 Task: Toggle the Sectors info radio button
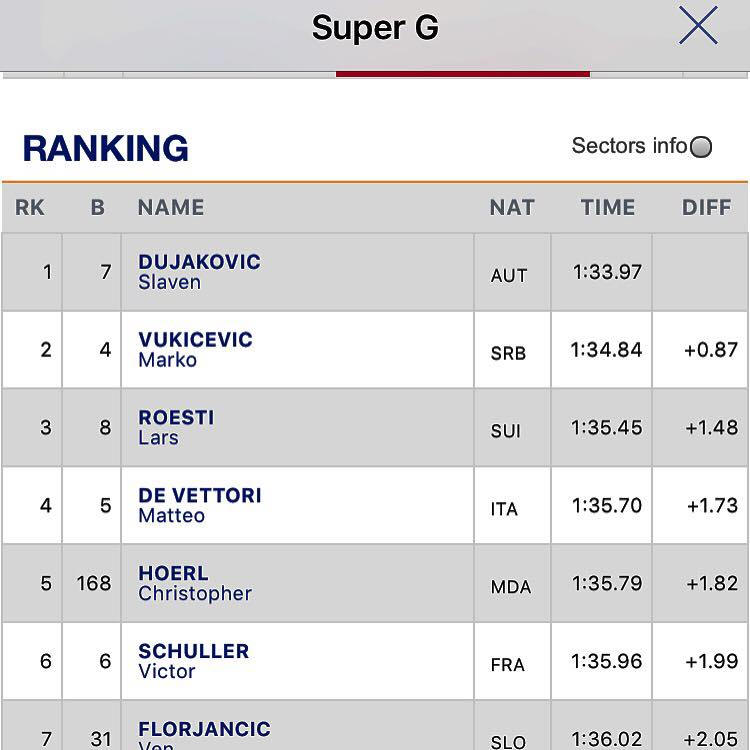coord(701,147)
